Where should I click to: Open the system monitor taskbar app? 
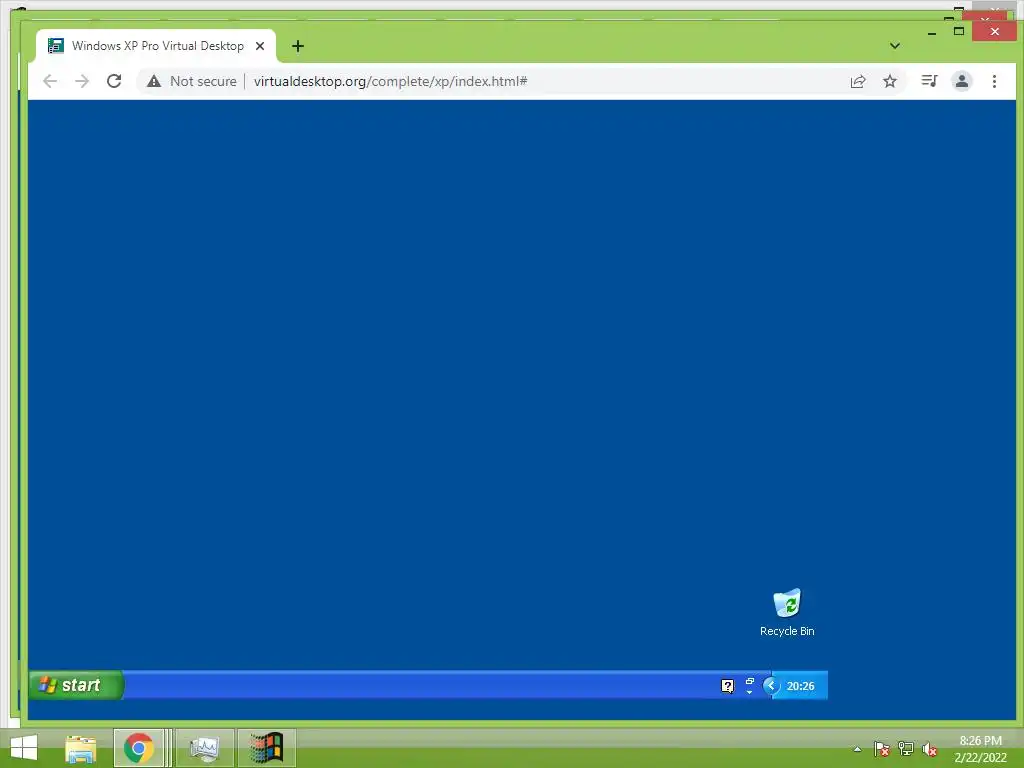point(204,748)
